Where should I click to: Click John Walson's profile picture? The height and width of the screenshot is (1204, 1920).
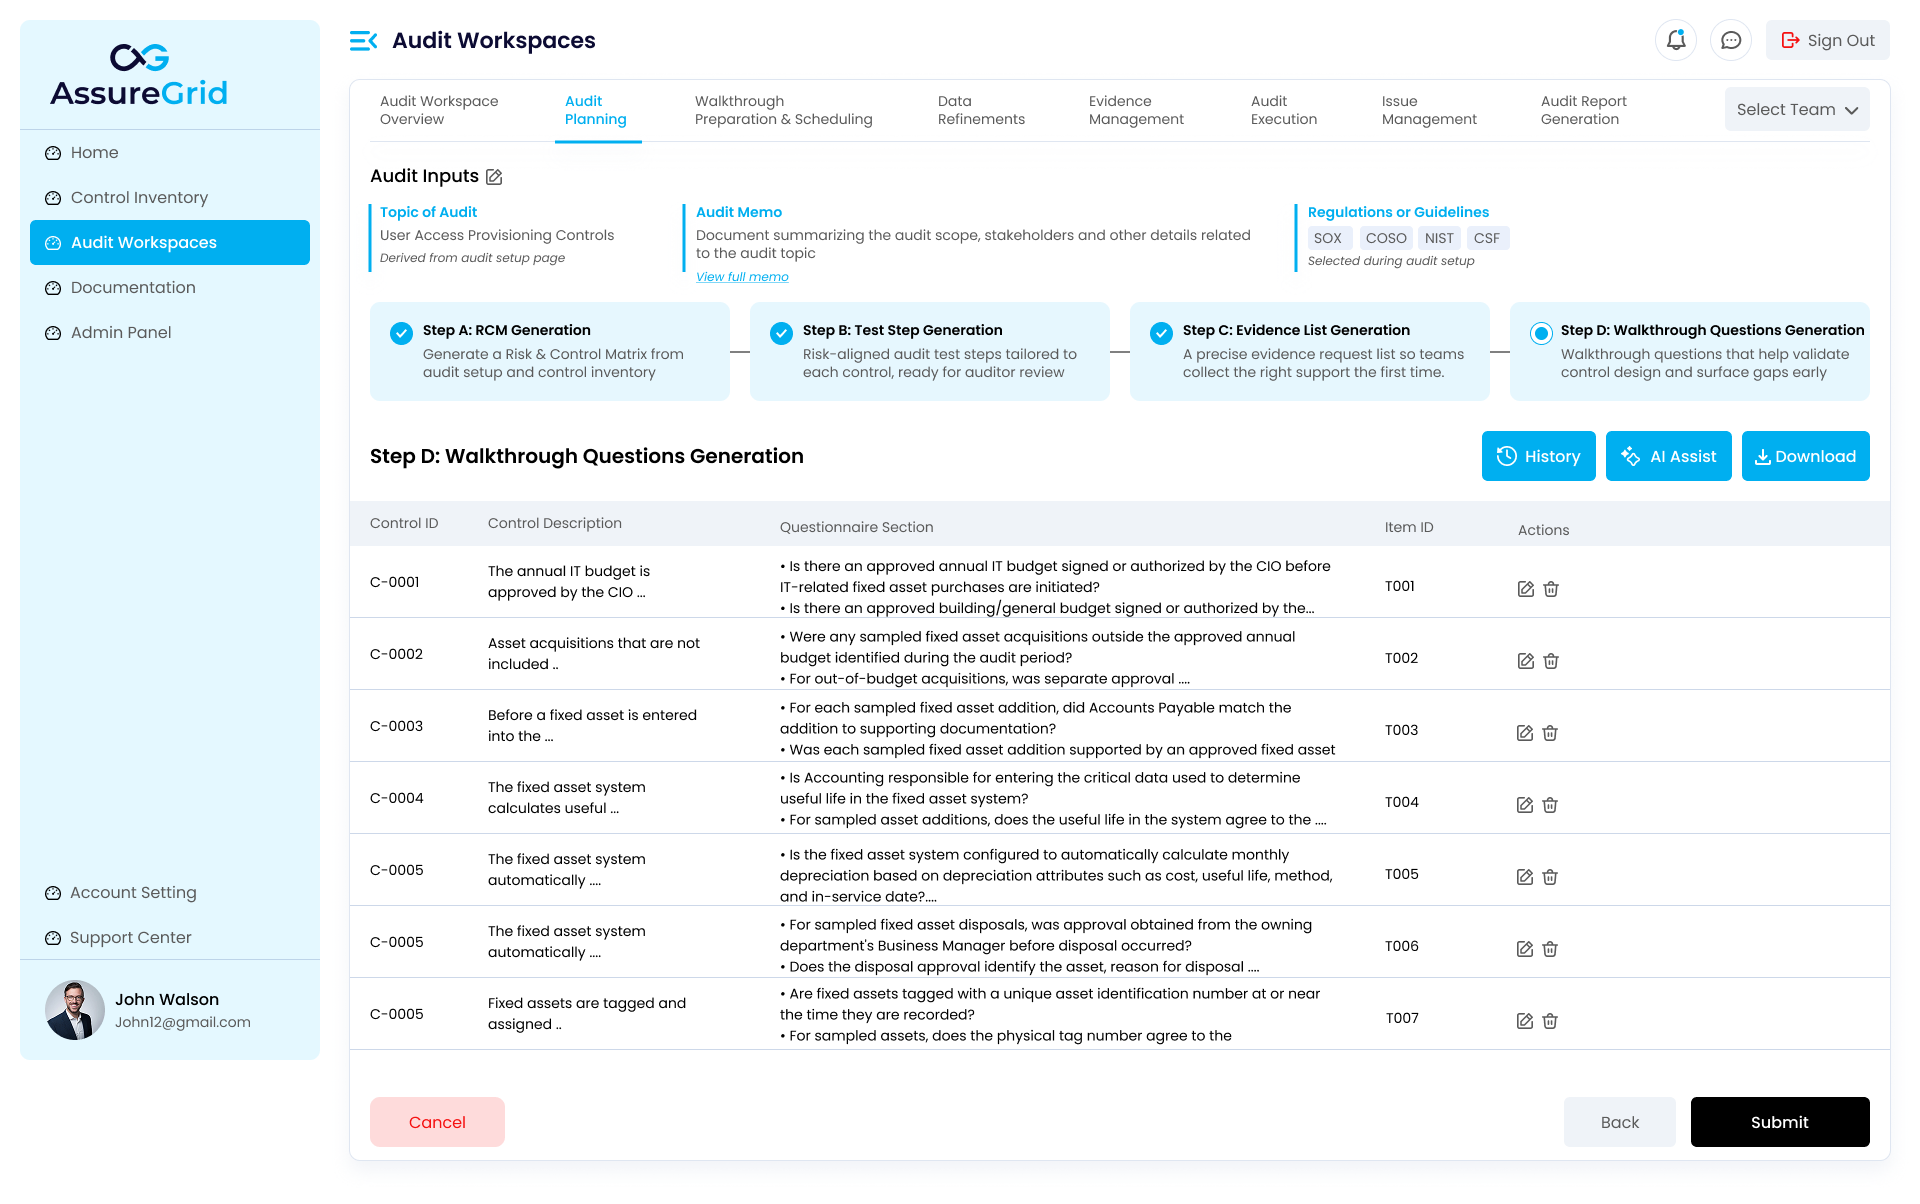point(75,1010)
